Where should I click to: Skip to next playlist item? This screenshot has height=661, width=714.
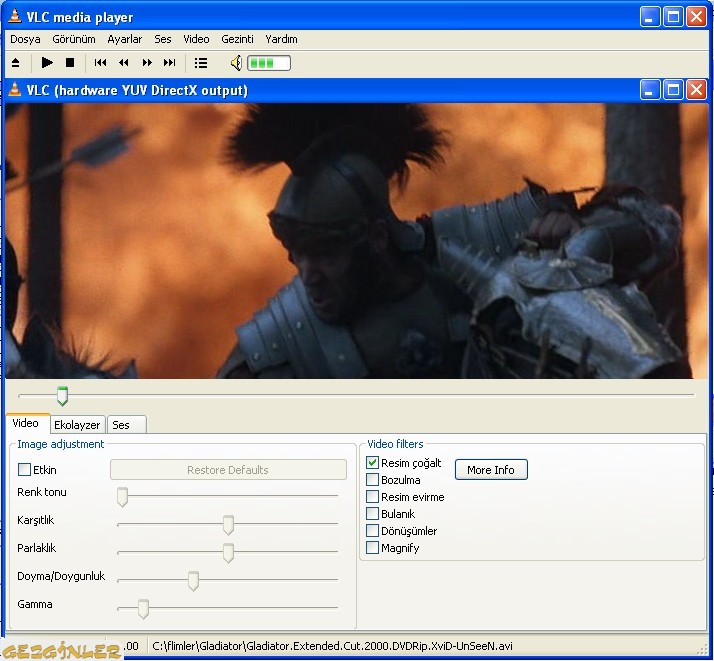(169, 62)
